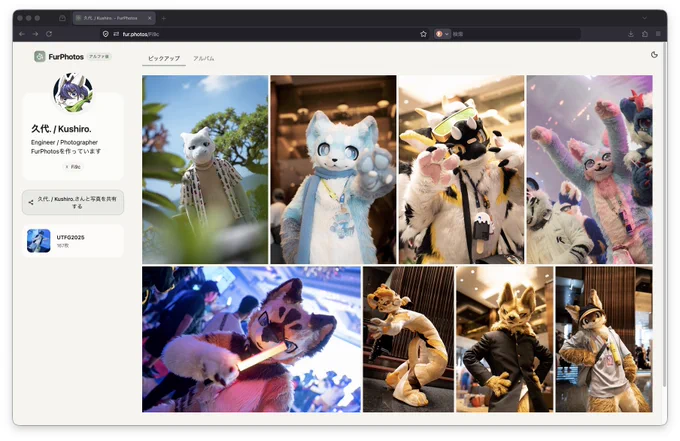Open photo of blue cat with scarf waving

(333, 170)
